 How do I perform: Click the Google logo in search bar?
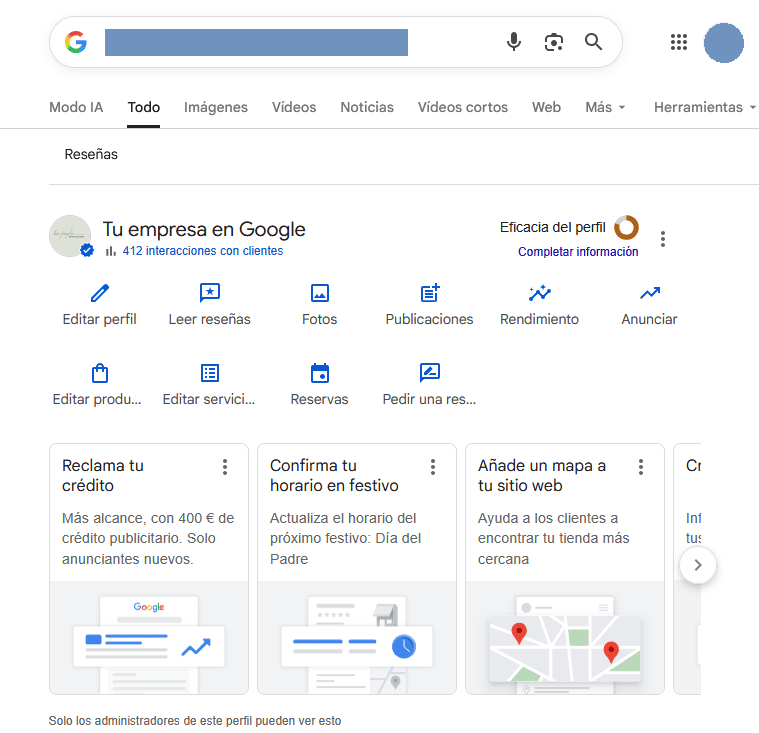[76, 42]
